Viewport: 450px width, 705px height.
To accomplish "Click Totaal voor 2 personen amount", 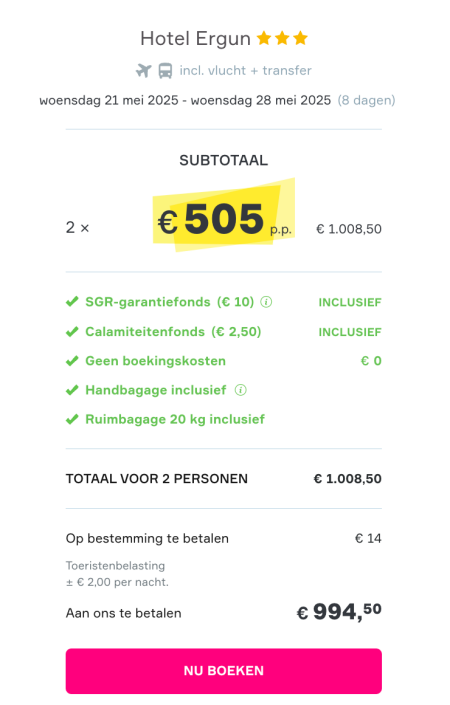I will tap(348, 479).
